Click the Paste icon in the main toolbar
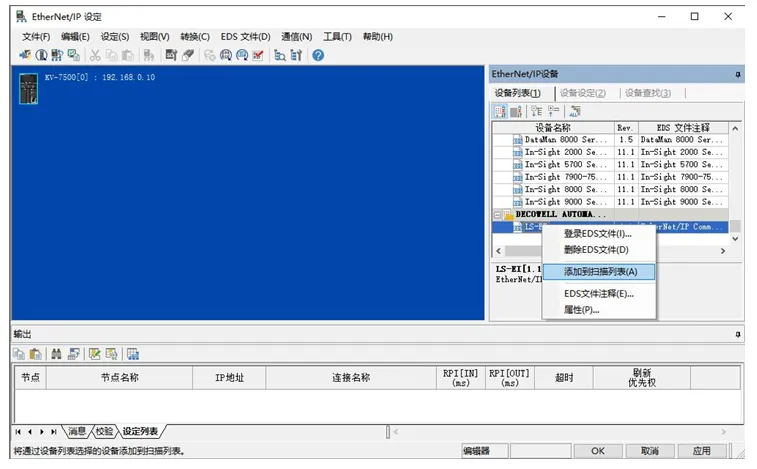Screen dimensions: 757x469 pos(127,56)
